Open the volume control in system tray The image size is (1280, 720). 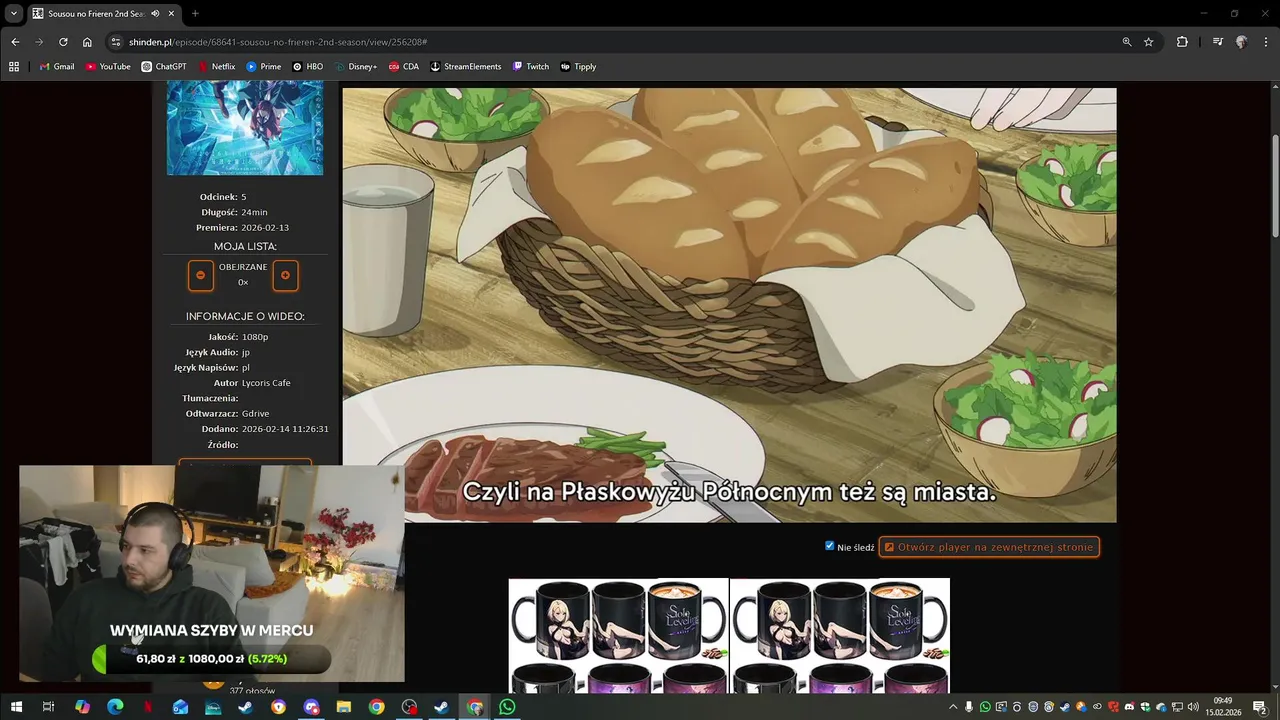click(x=1193, y=707)
